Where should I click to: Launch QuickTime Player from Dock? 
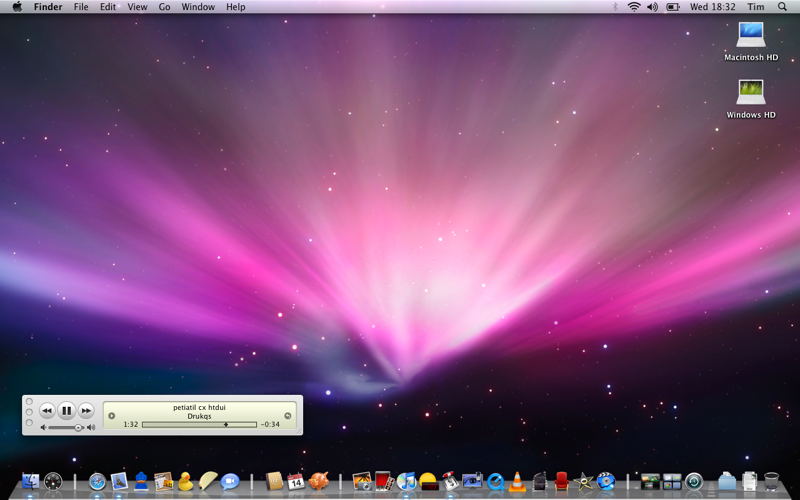(495, 481)
